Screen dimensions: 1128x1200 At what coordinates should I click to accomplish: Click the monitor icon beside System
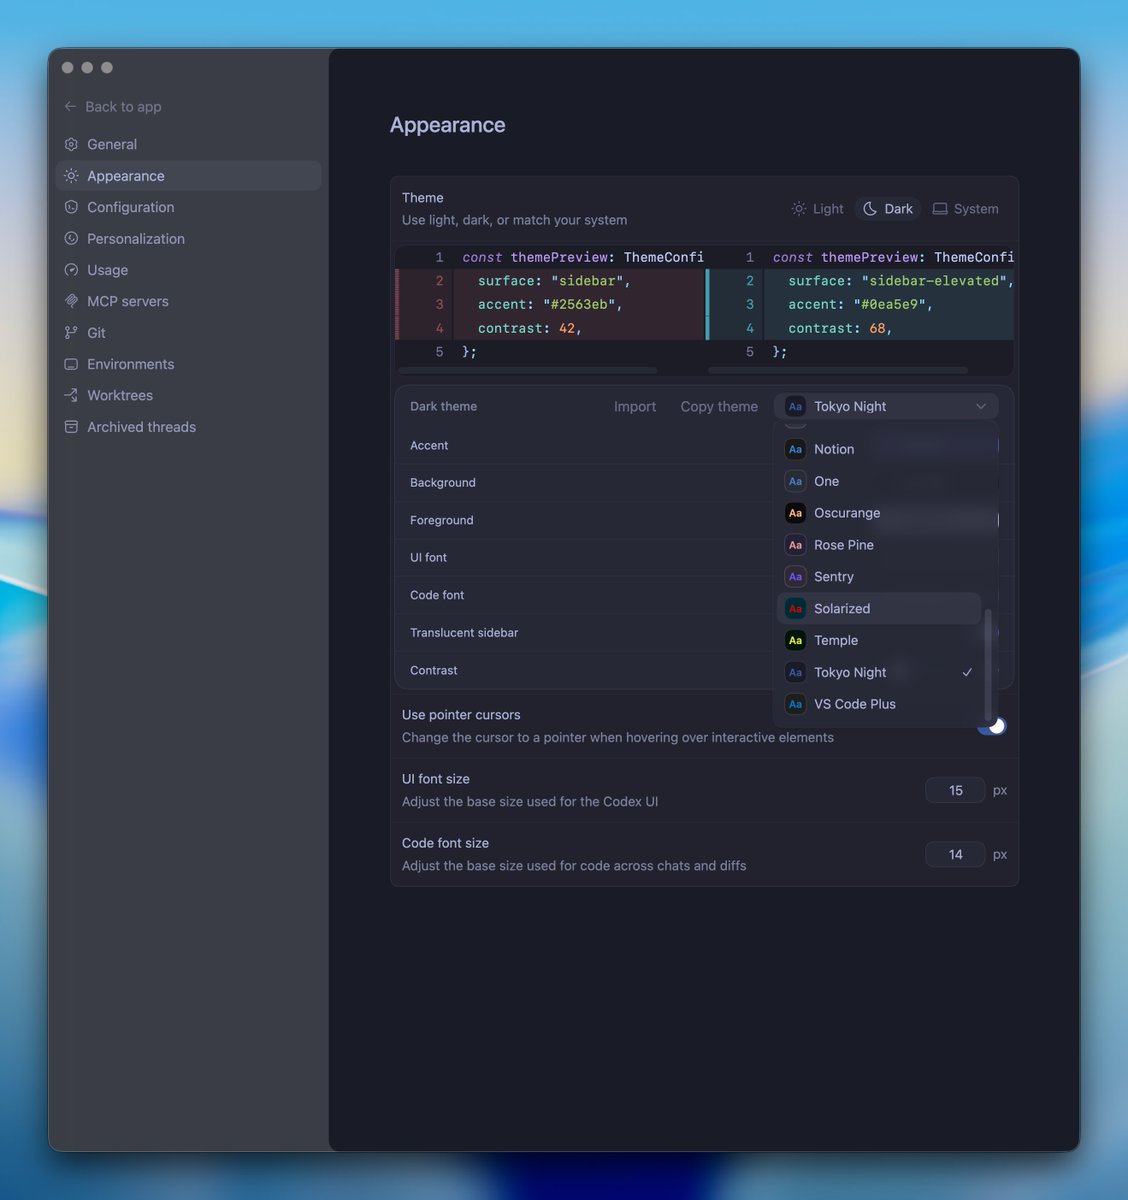(940, 209)
